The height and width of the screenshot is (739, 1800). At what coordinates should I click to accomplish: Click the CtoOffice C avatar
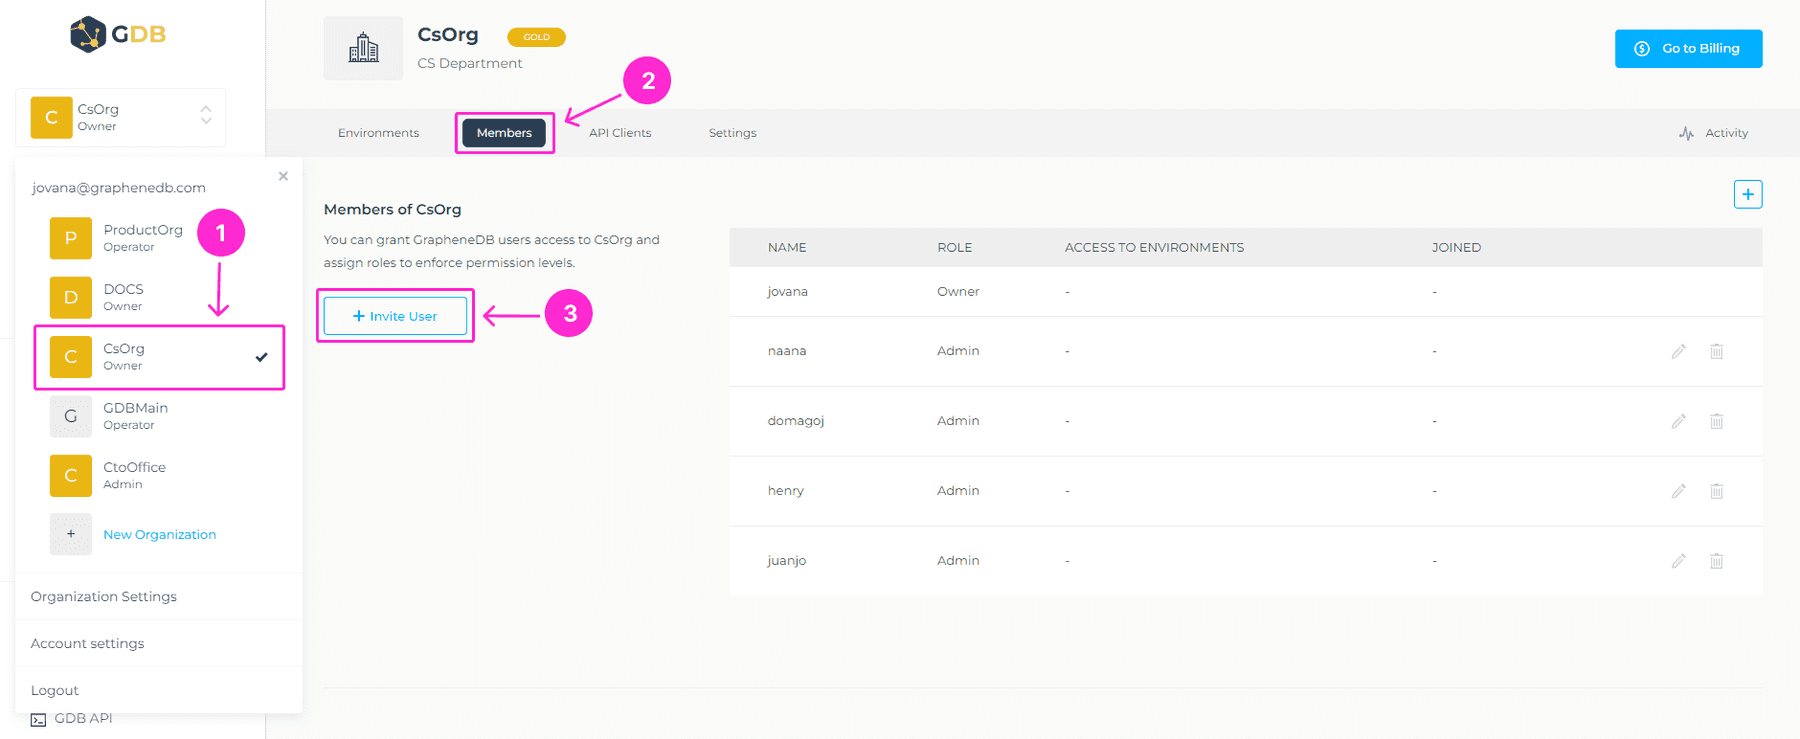[71, 475]
